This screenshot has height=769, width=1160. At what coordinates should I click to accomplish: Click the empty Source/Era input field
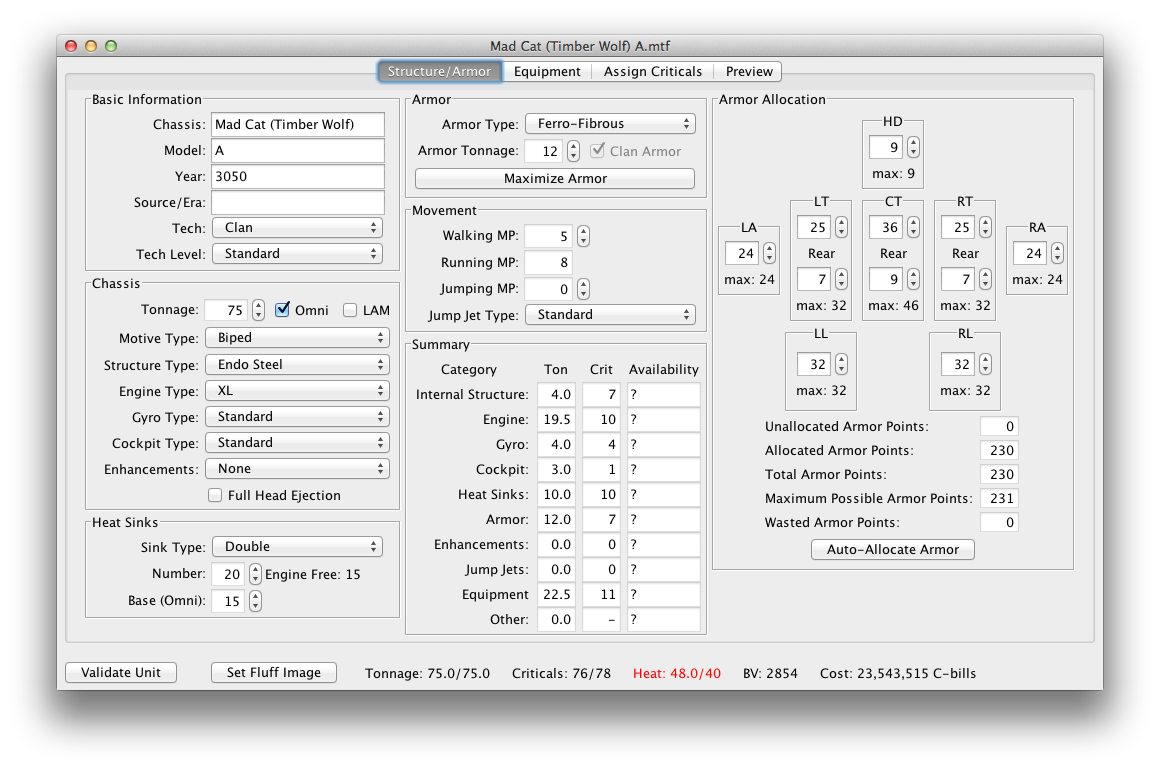297,202
